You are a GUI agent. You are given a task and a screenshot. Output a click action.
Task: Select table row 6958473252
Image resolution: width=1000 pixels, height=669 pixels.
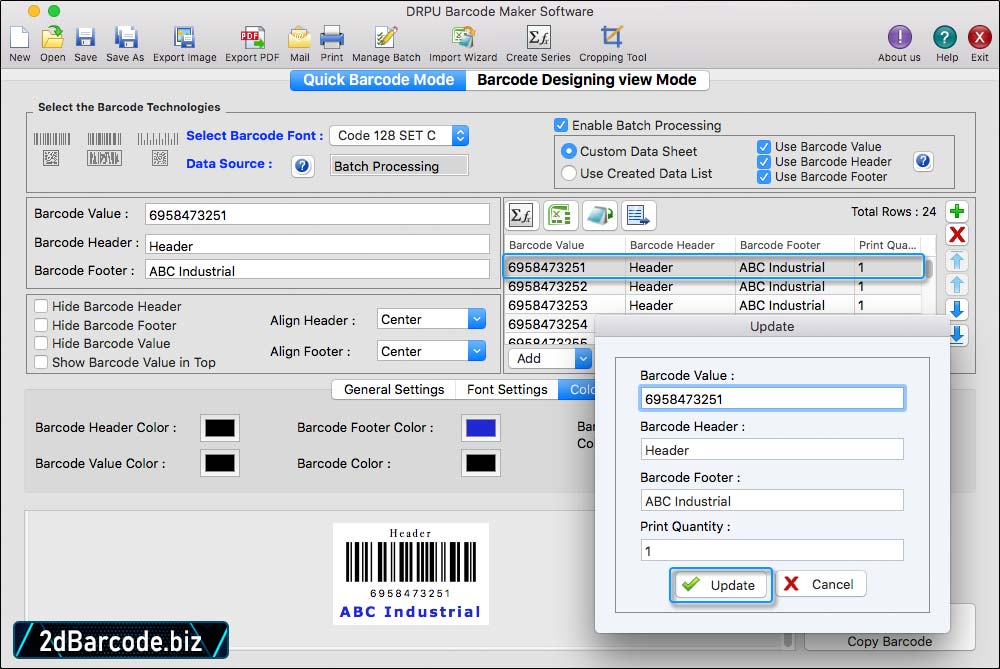[713, 286]
